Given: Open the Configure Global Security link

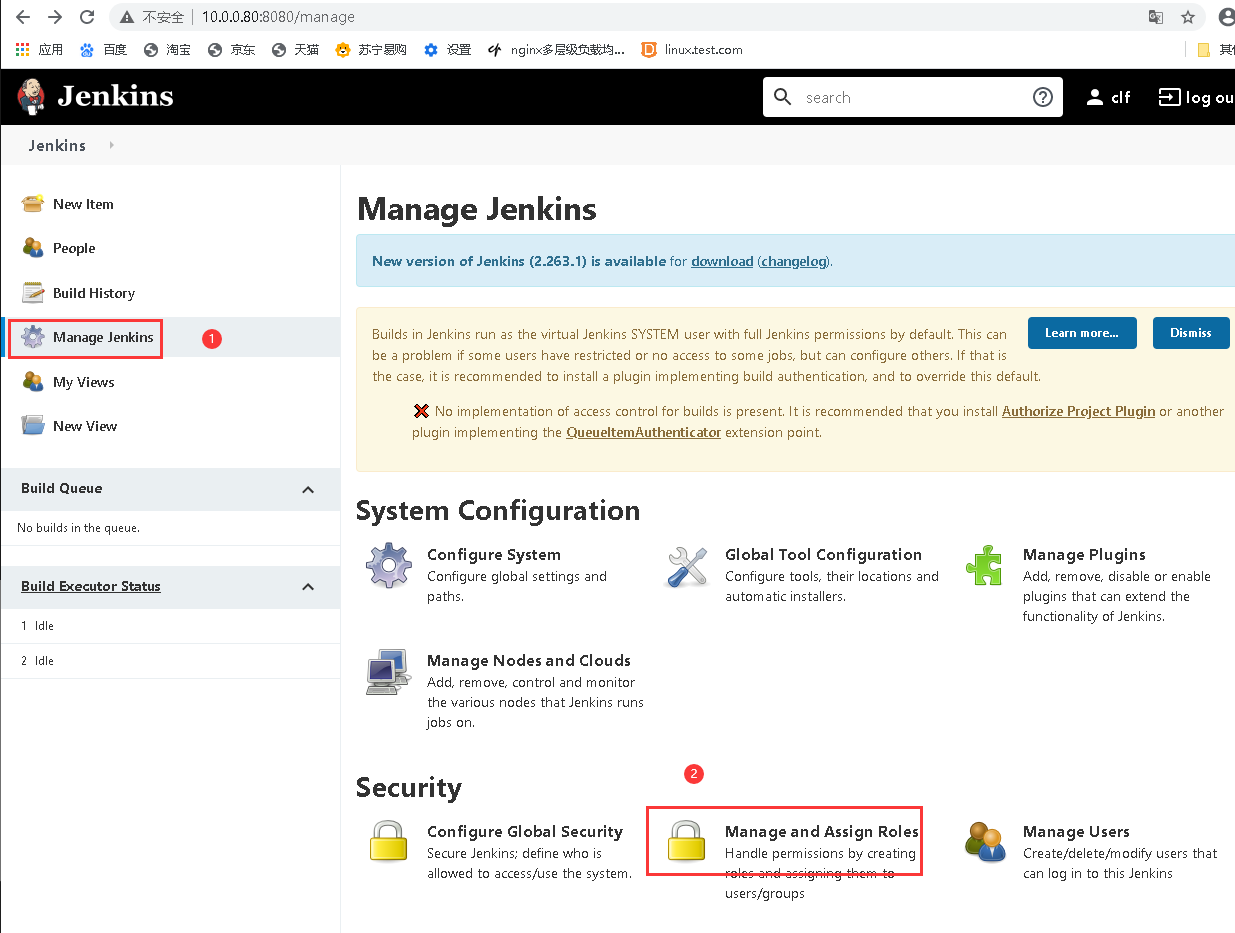Looking at the screenshot, I should (x=525, y=832).
